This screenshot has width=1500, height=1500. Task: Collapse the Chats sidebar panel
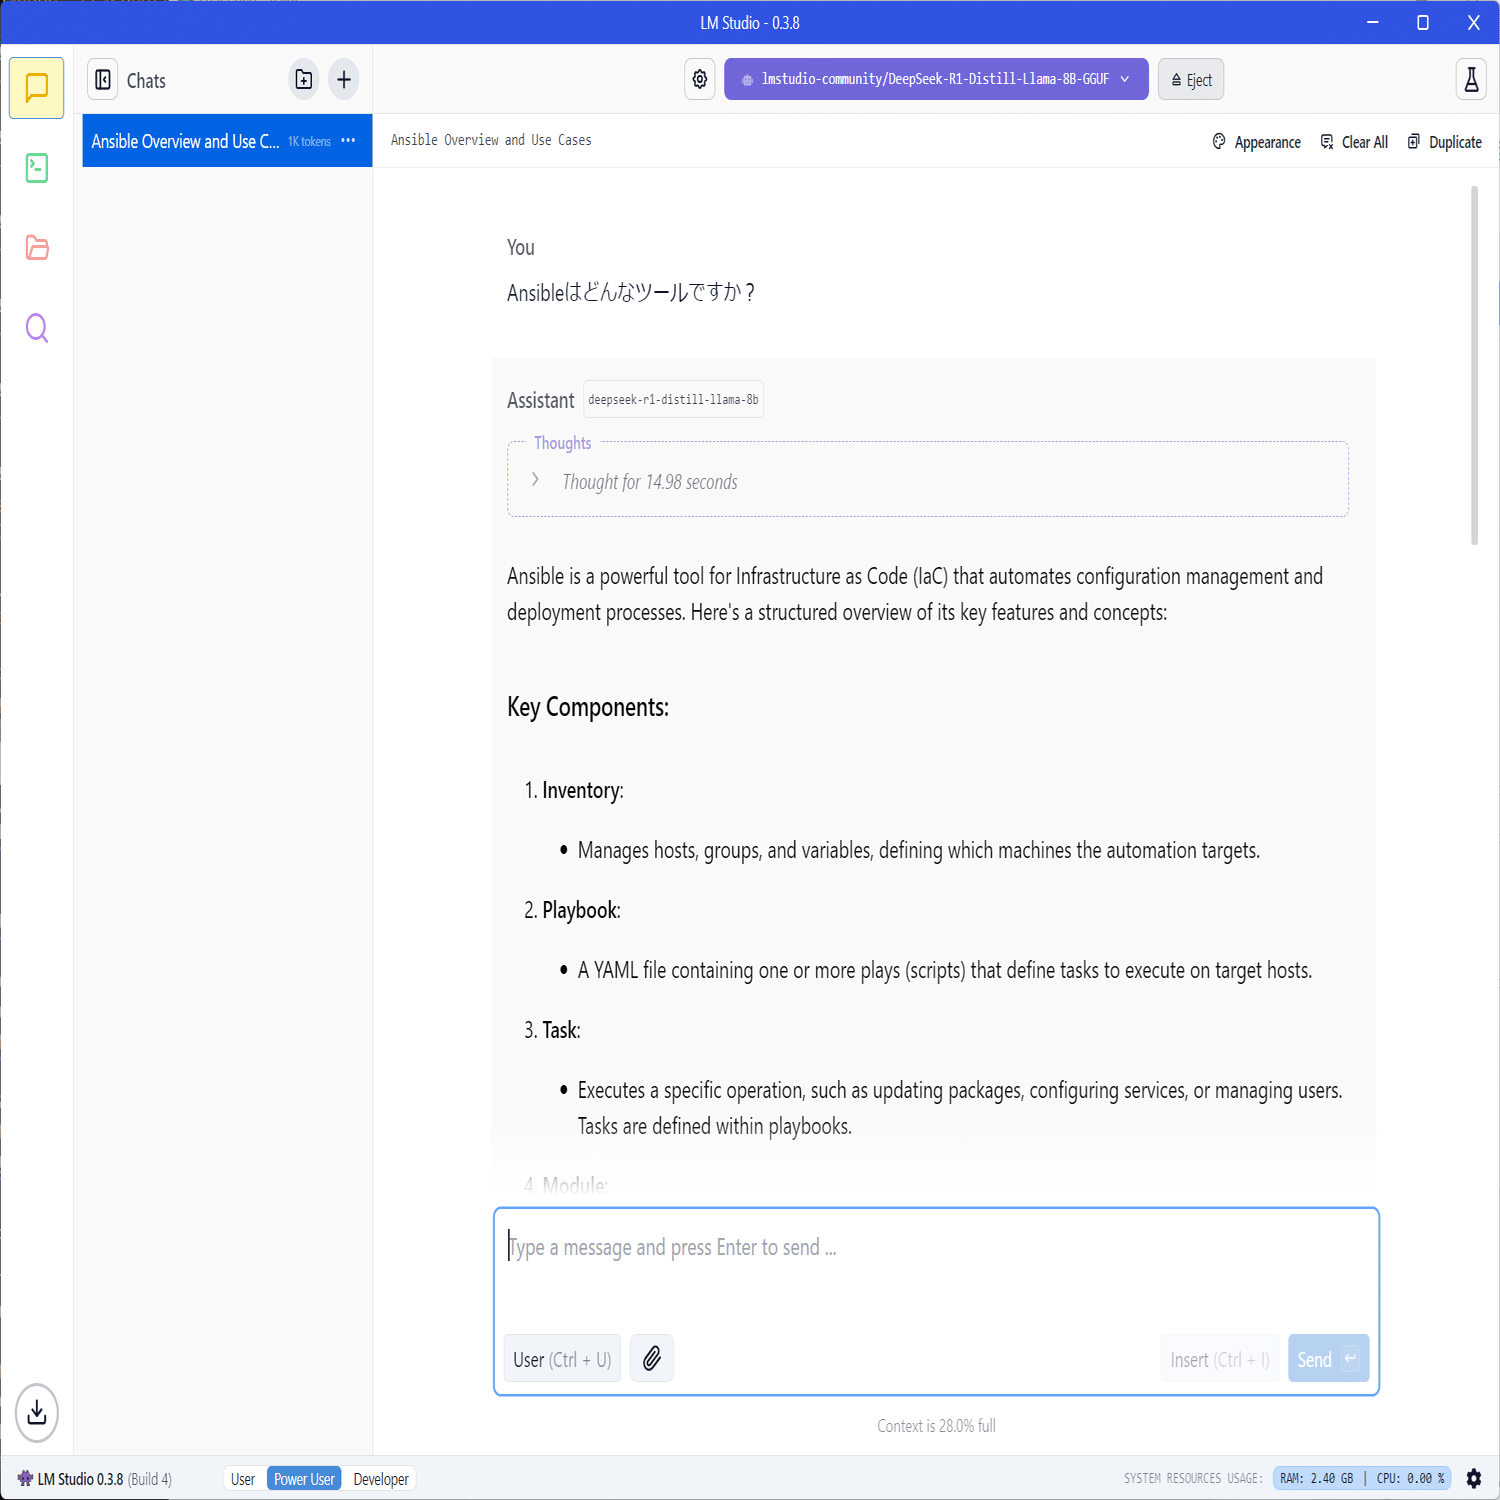pyautogui.click(x=103, y=80)
